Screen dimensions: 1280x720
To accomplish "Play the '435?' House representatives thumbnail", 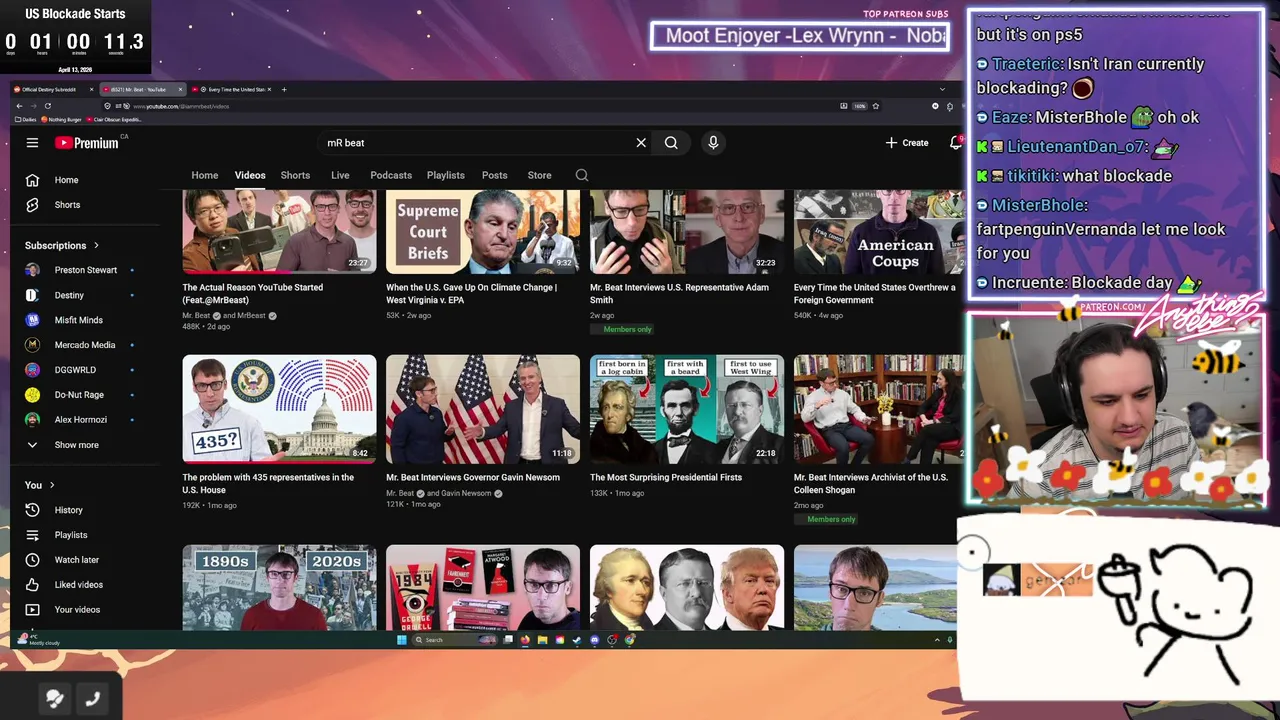I will 279,409.
